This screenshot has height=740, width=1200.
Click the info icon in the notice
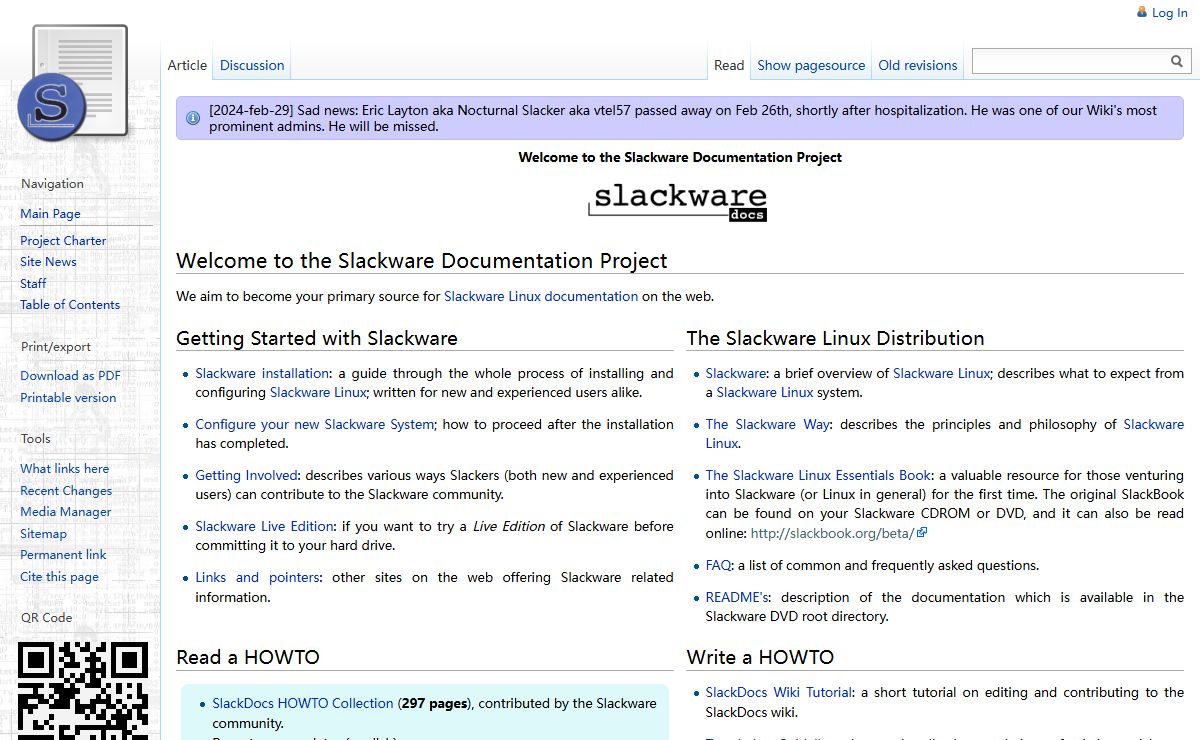click(x=193, y=119)
